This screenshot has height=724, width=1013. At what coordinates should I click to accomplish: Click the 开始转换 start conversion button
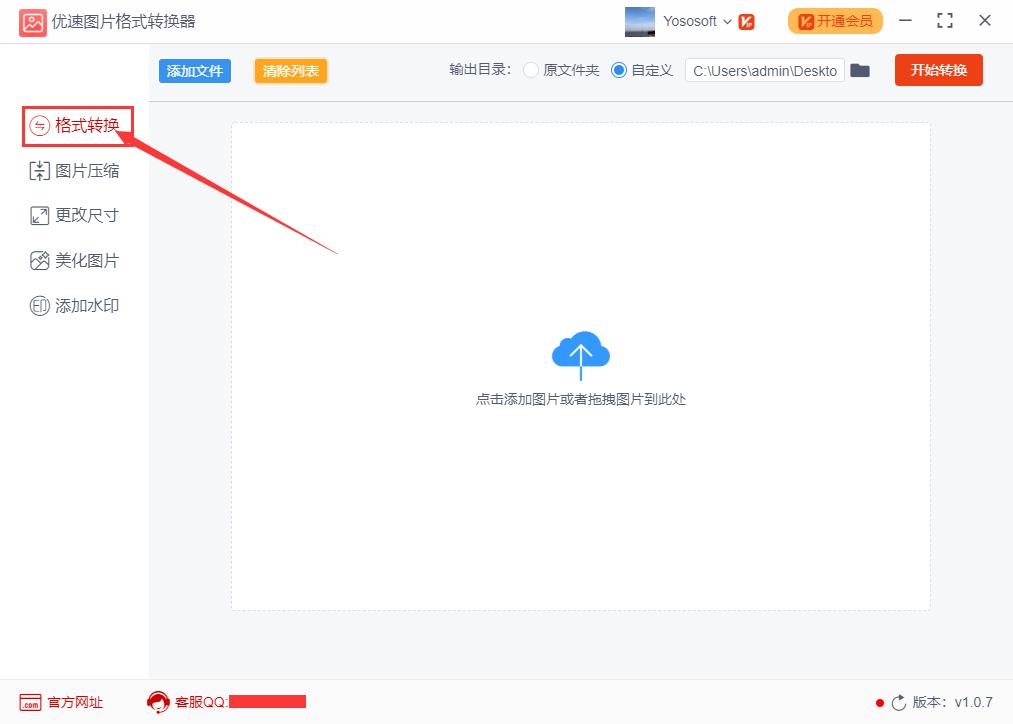coord(938,70)
